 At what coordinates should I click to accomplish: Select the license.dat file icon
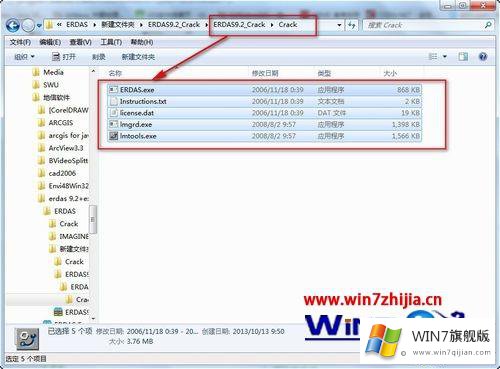(x=114, y=113)
